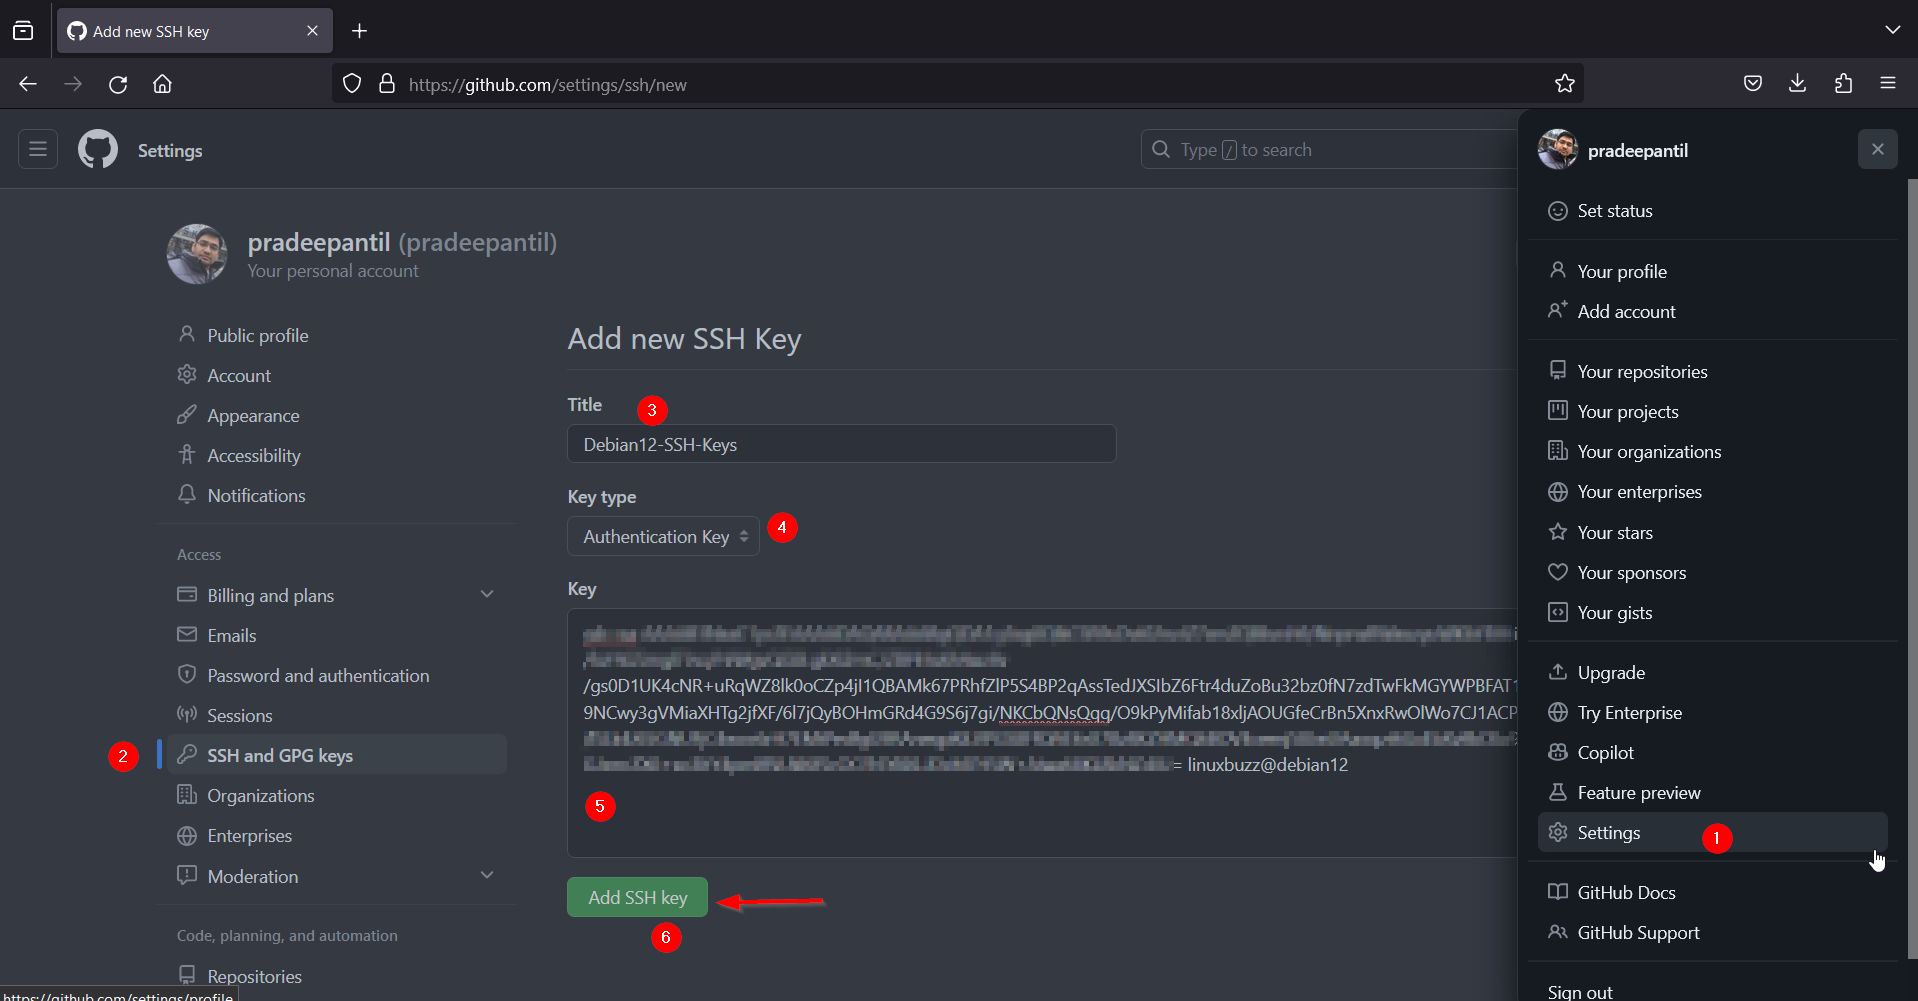The width and height of the screenshot is (1918, 1001).
Task: Open the GitHub octocat home logo
Action: pyautogui.click(x=98, y=150)
